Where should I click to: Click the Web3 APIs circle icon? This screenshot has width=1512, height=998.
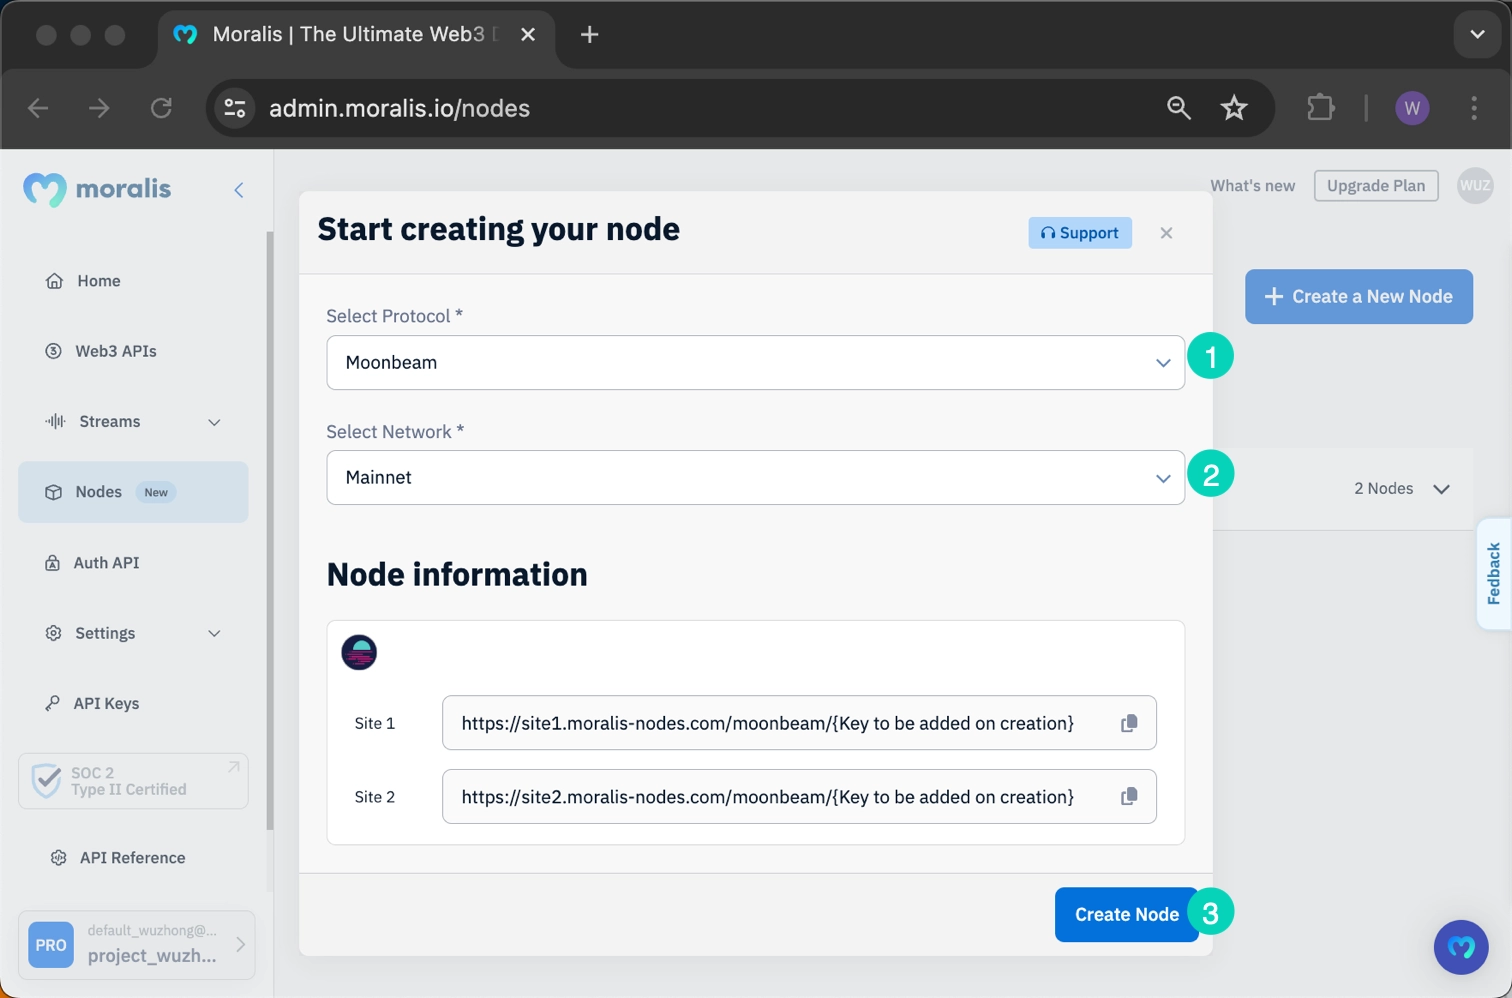[53, 351]
